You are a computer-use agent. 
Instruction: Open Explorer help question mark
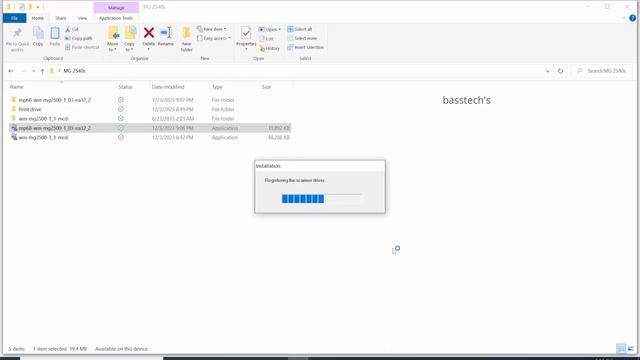pos(632,18)
